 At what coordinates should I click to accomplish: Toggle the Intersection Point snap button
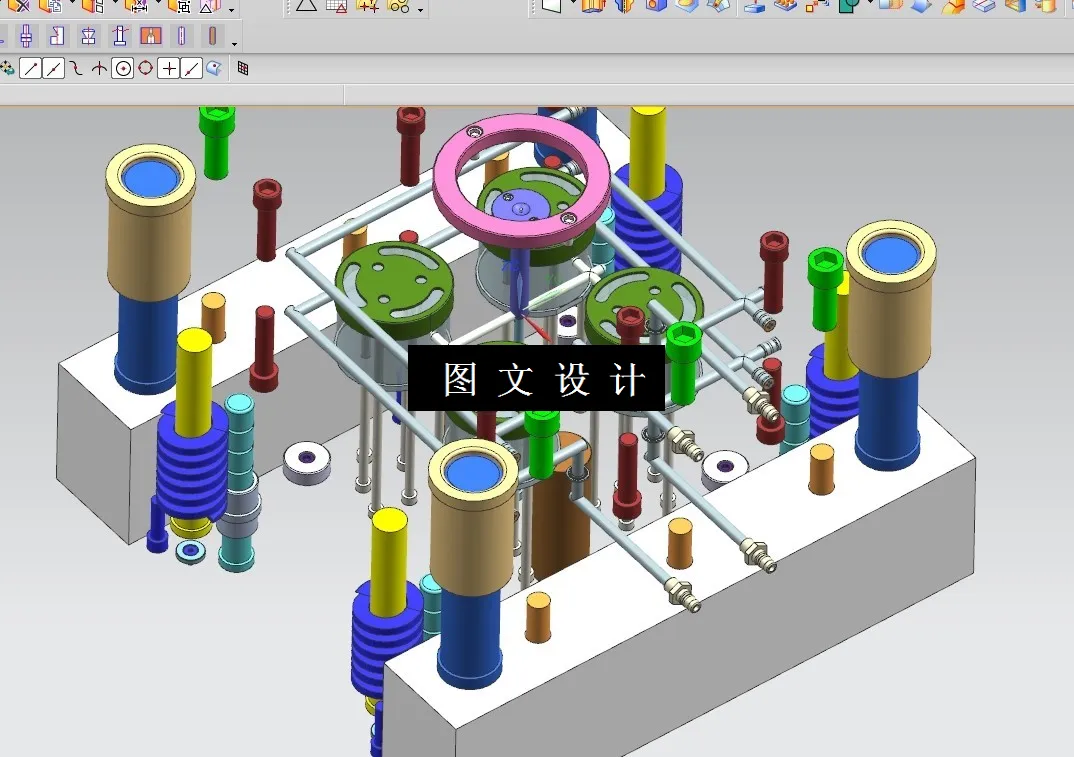[x=97, y=68]
